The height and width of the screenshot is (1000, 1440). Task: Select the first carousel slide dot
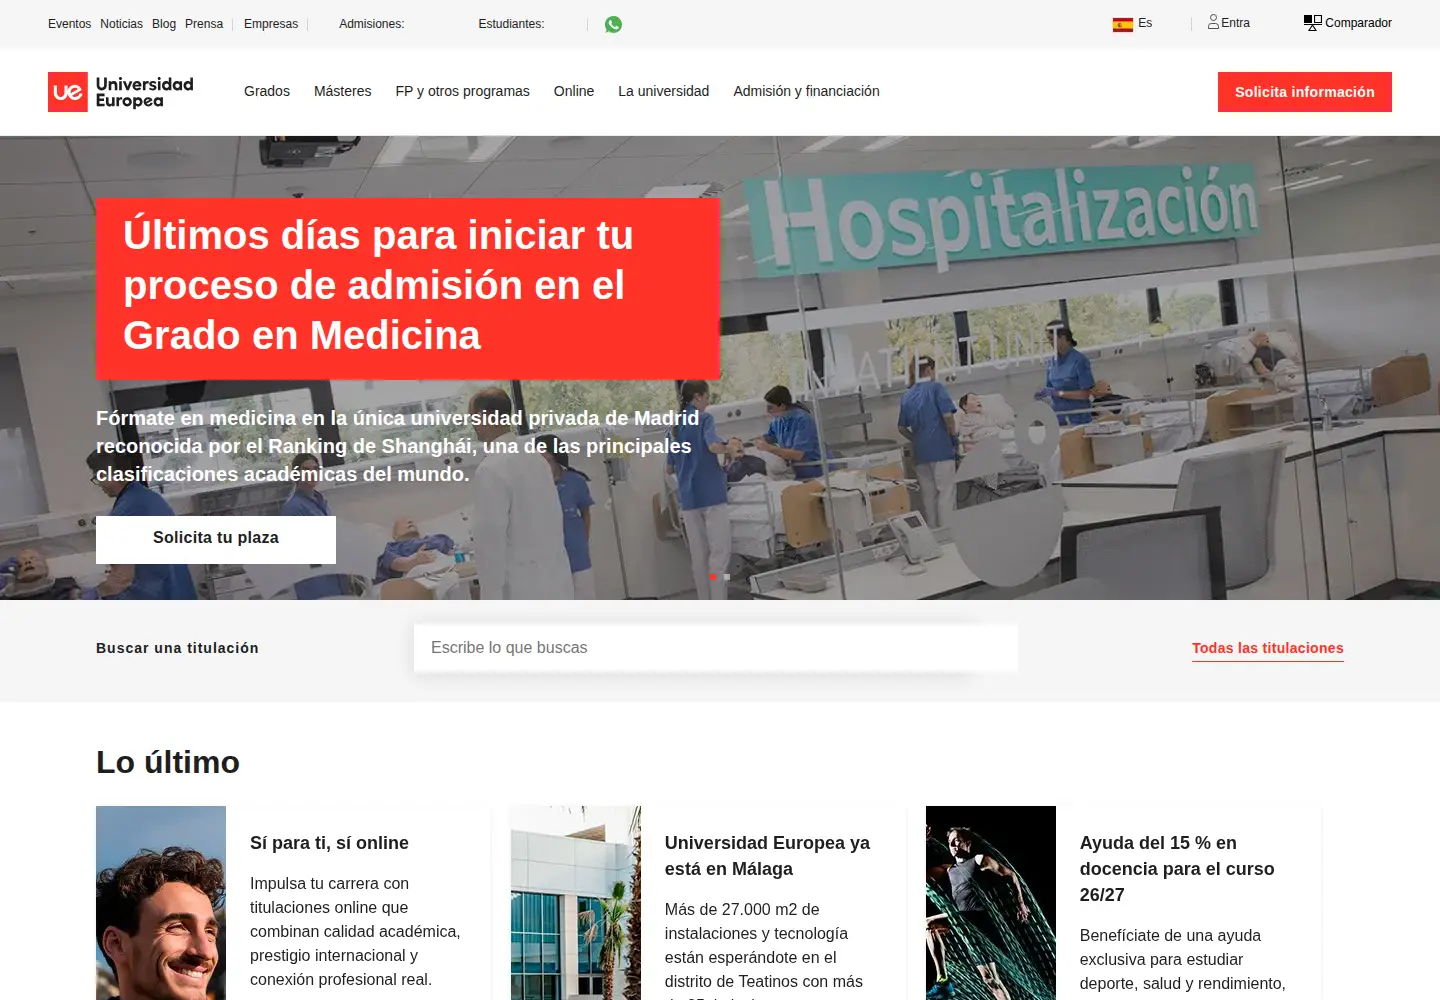[712, 577]
